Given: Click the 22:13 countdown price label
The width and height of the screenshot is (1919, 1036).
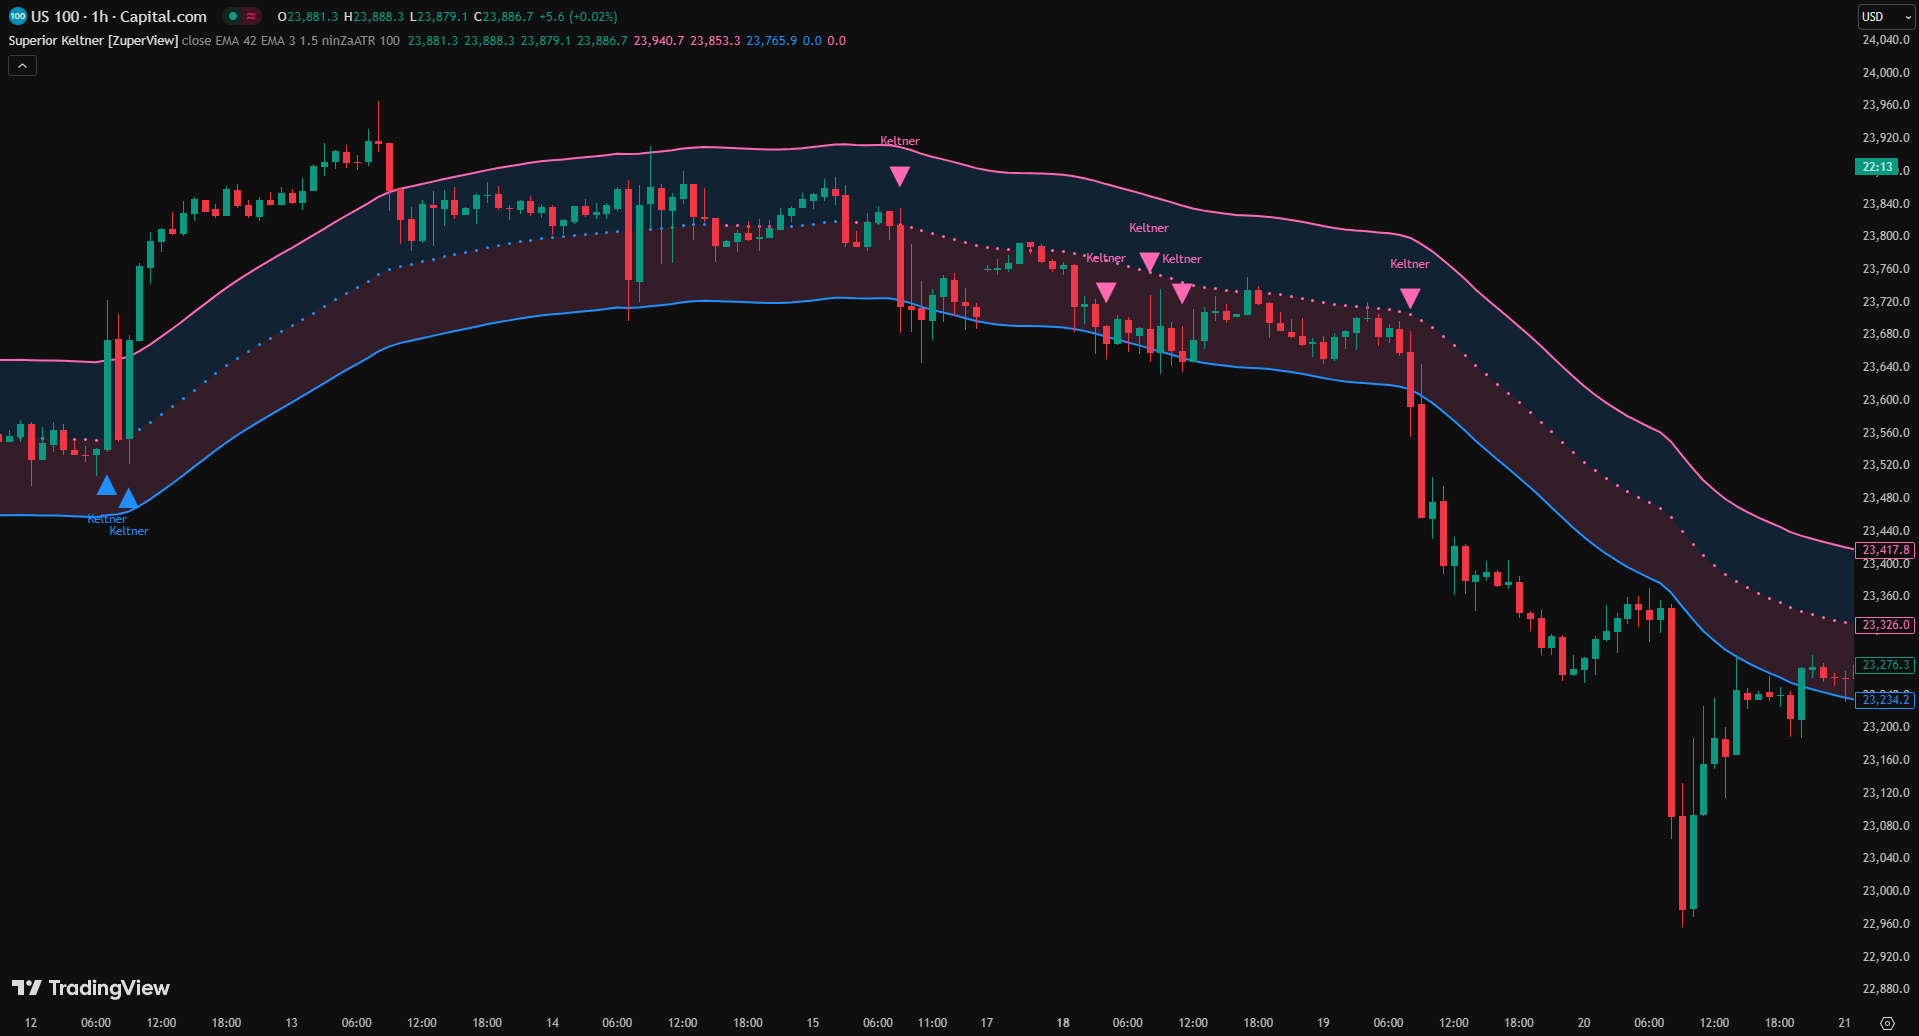Looking at the screenshot, I should pos(1876,167).
